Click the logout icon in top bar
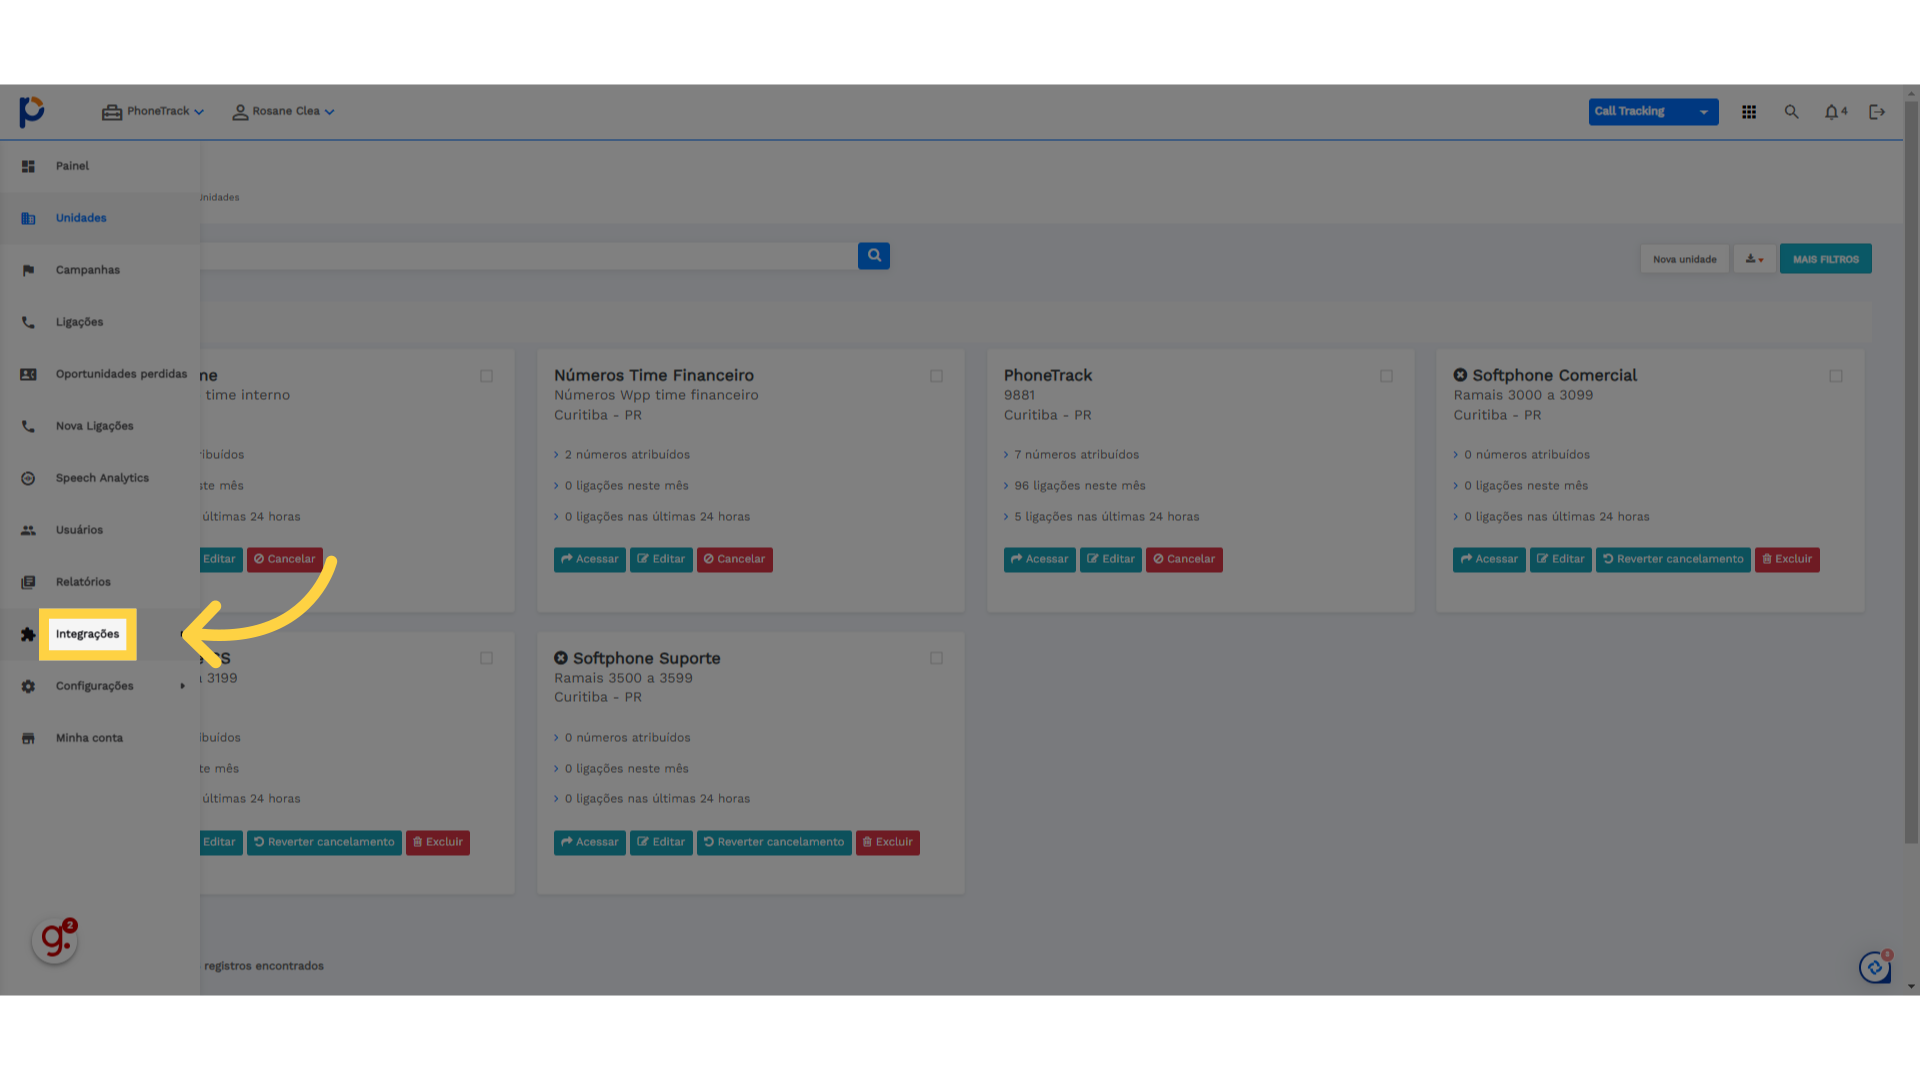 (1877, 112)
